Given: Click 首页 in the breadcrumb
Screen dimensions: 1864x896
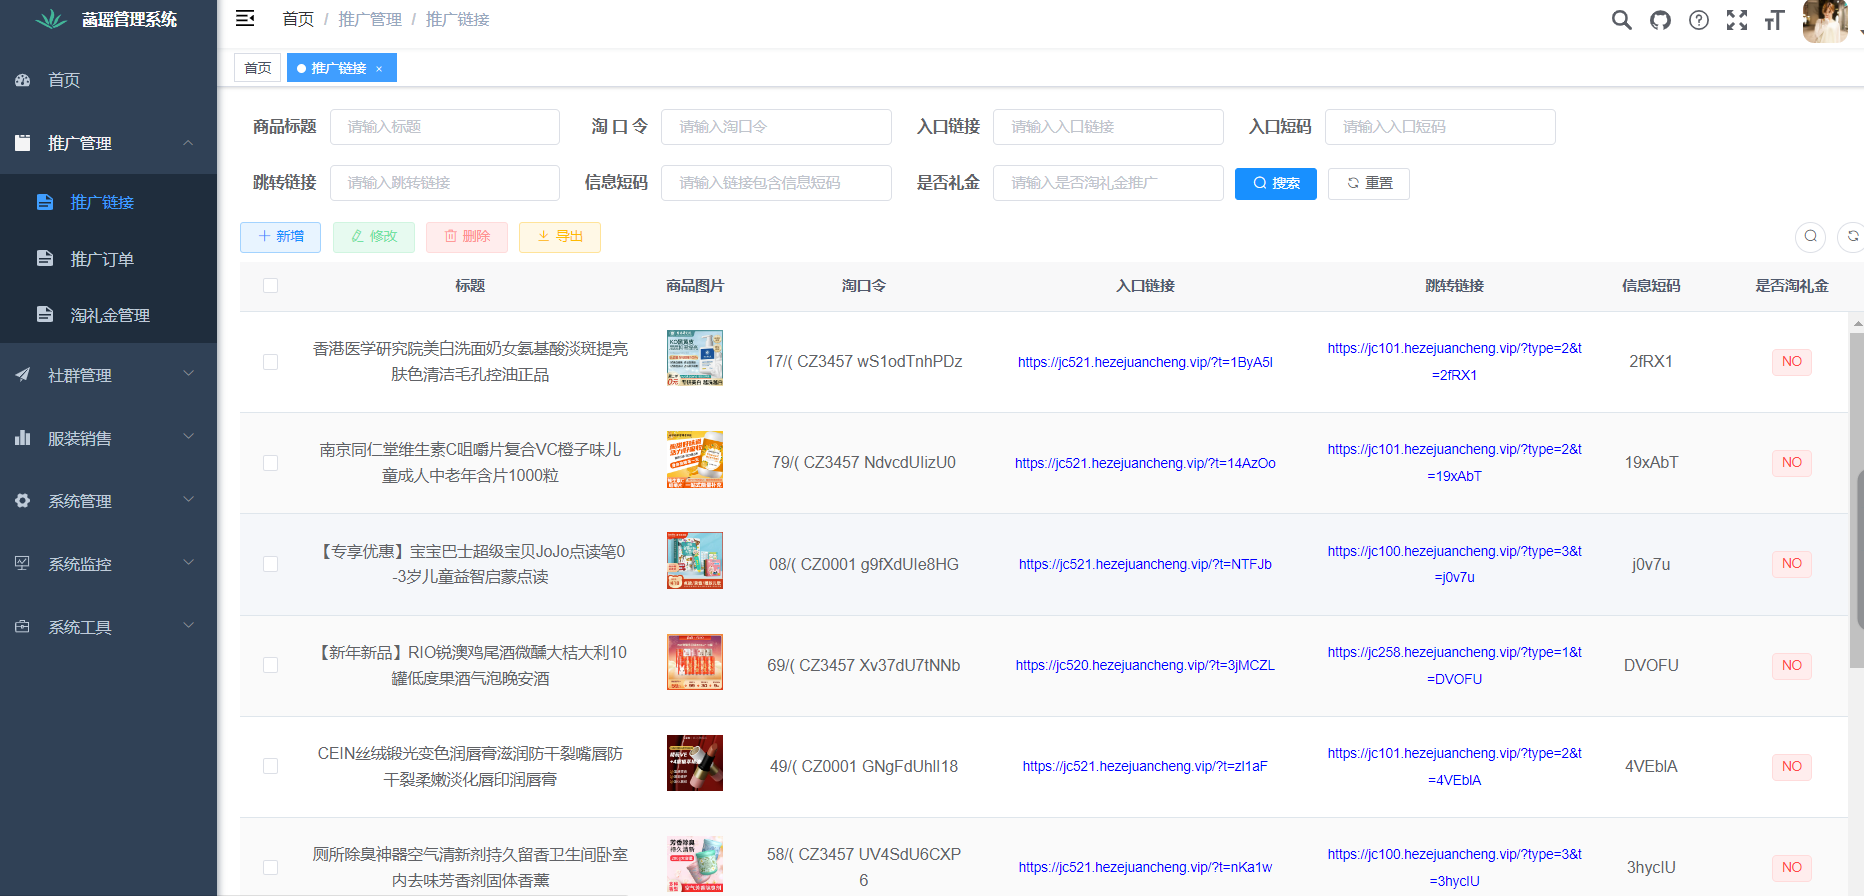Looking at the screenshot, I should [298, 19].
